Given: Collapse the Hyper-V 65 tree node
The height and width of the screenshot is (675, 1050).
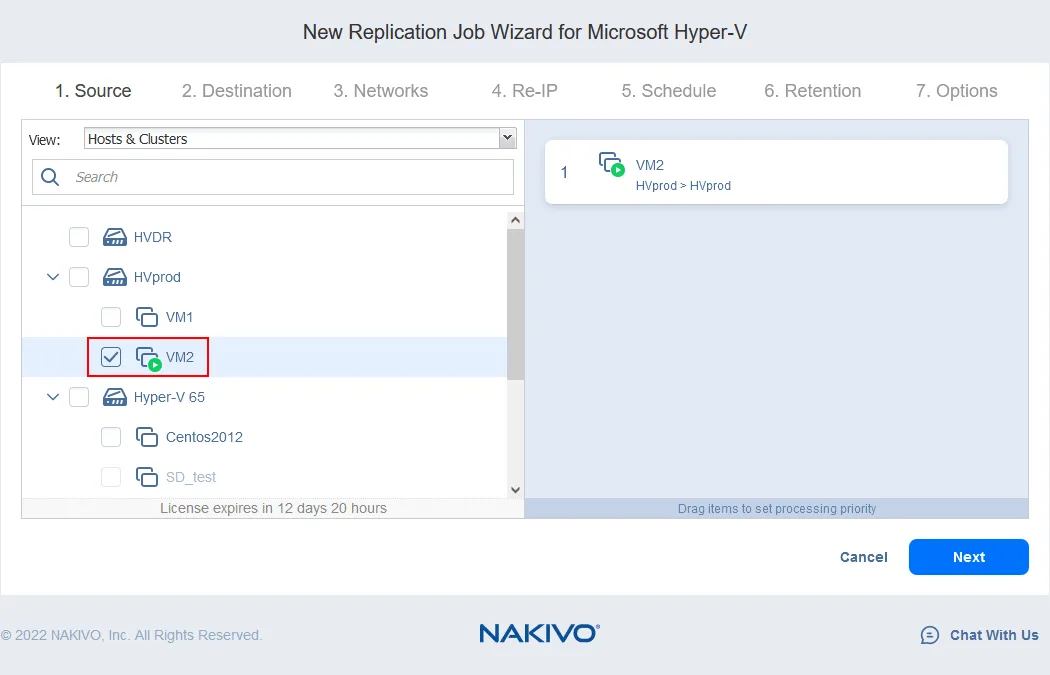Looking at the screenshot, I should (53, 397).
